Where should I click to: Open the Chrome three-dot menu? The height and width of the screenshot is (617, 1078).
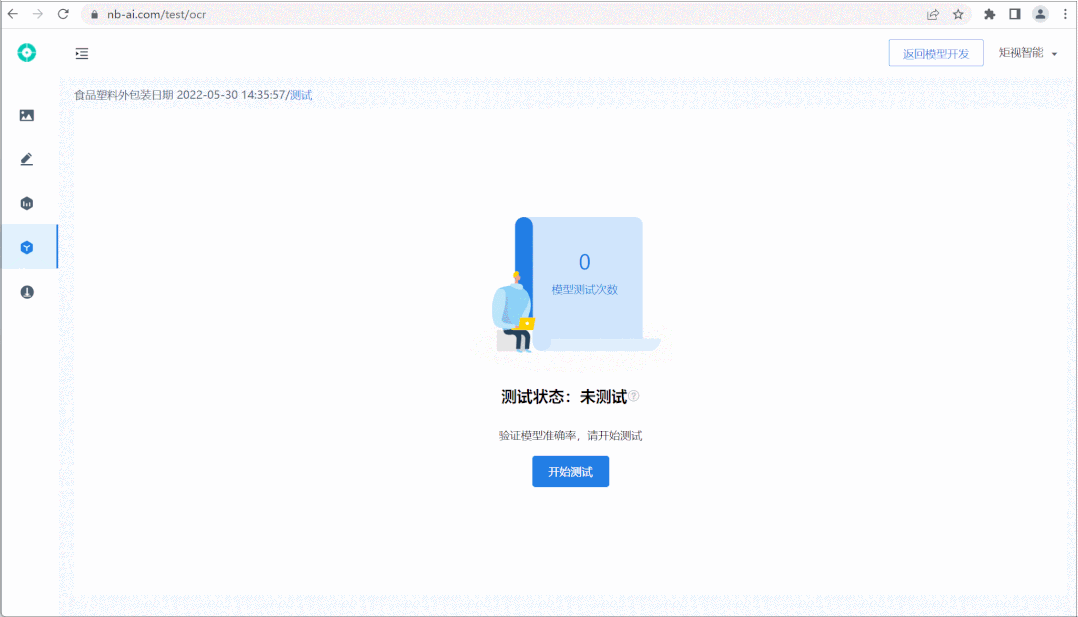(1063, 14)
